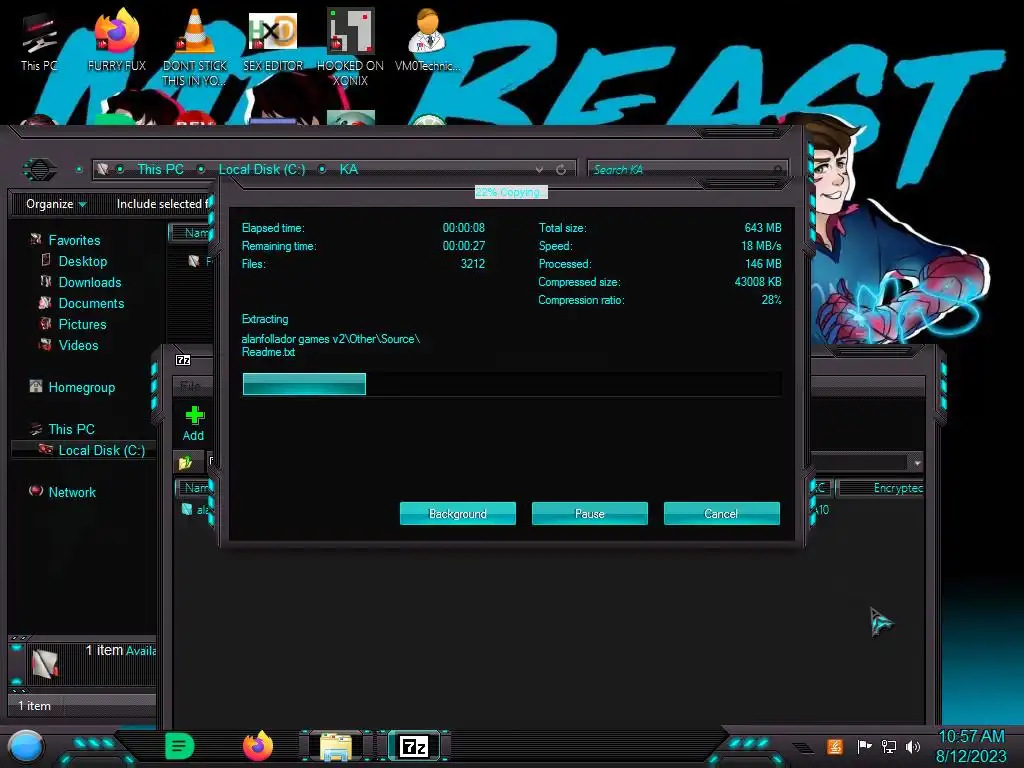The width and height of the screenshot is (1024, 768).
Task: Switch to 7-Zip taskbar button
Action: tap(414, 746)
